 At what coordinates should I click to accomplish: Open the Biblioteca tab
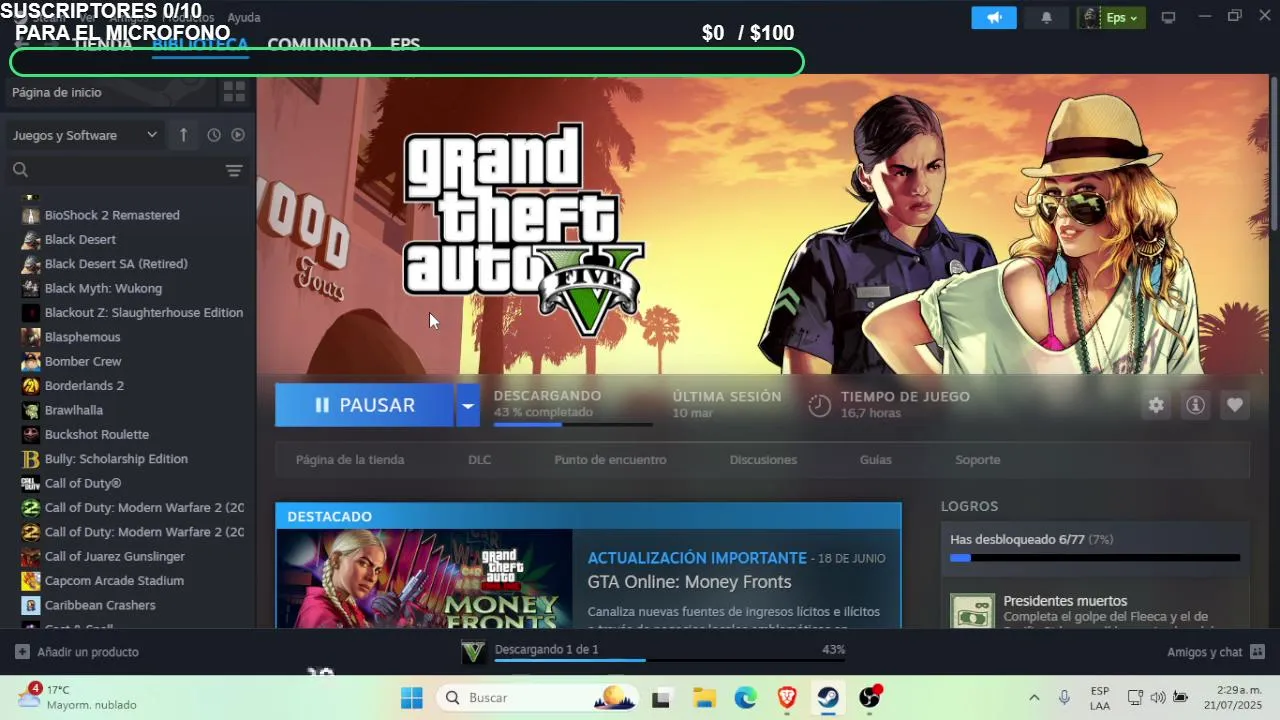point(200,44)
